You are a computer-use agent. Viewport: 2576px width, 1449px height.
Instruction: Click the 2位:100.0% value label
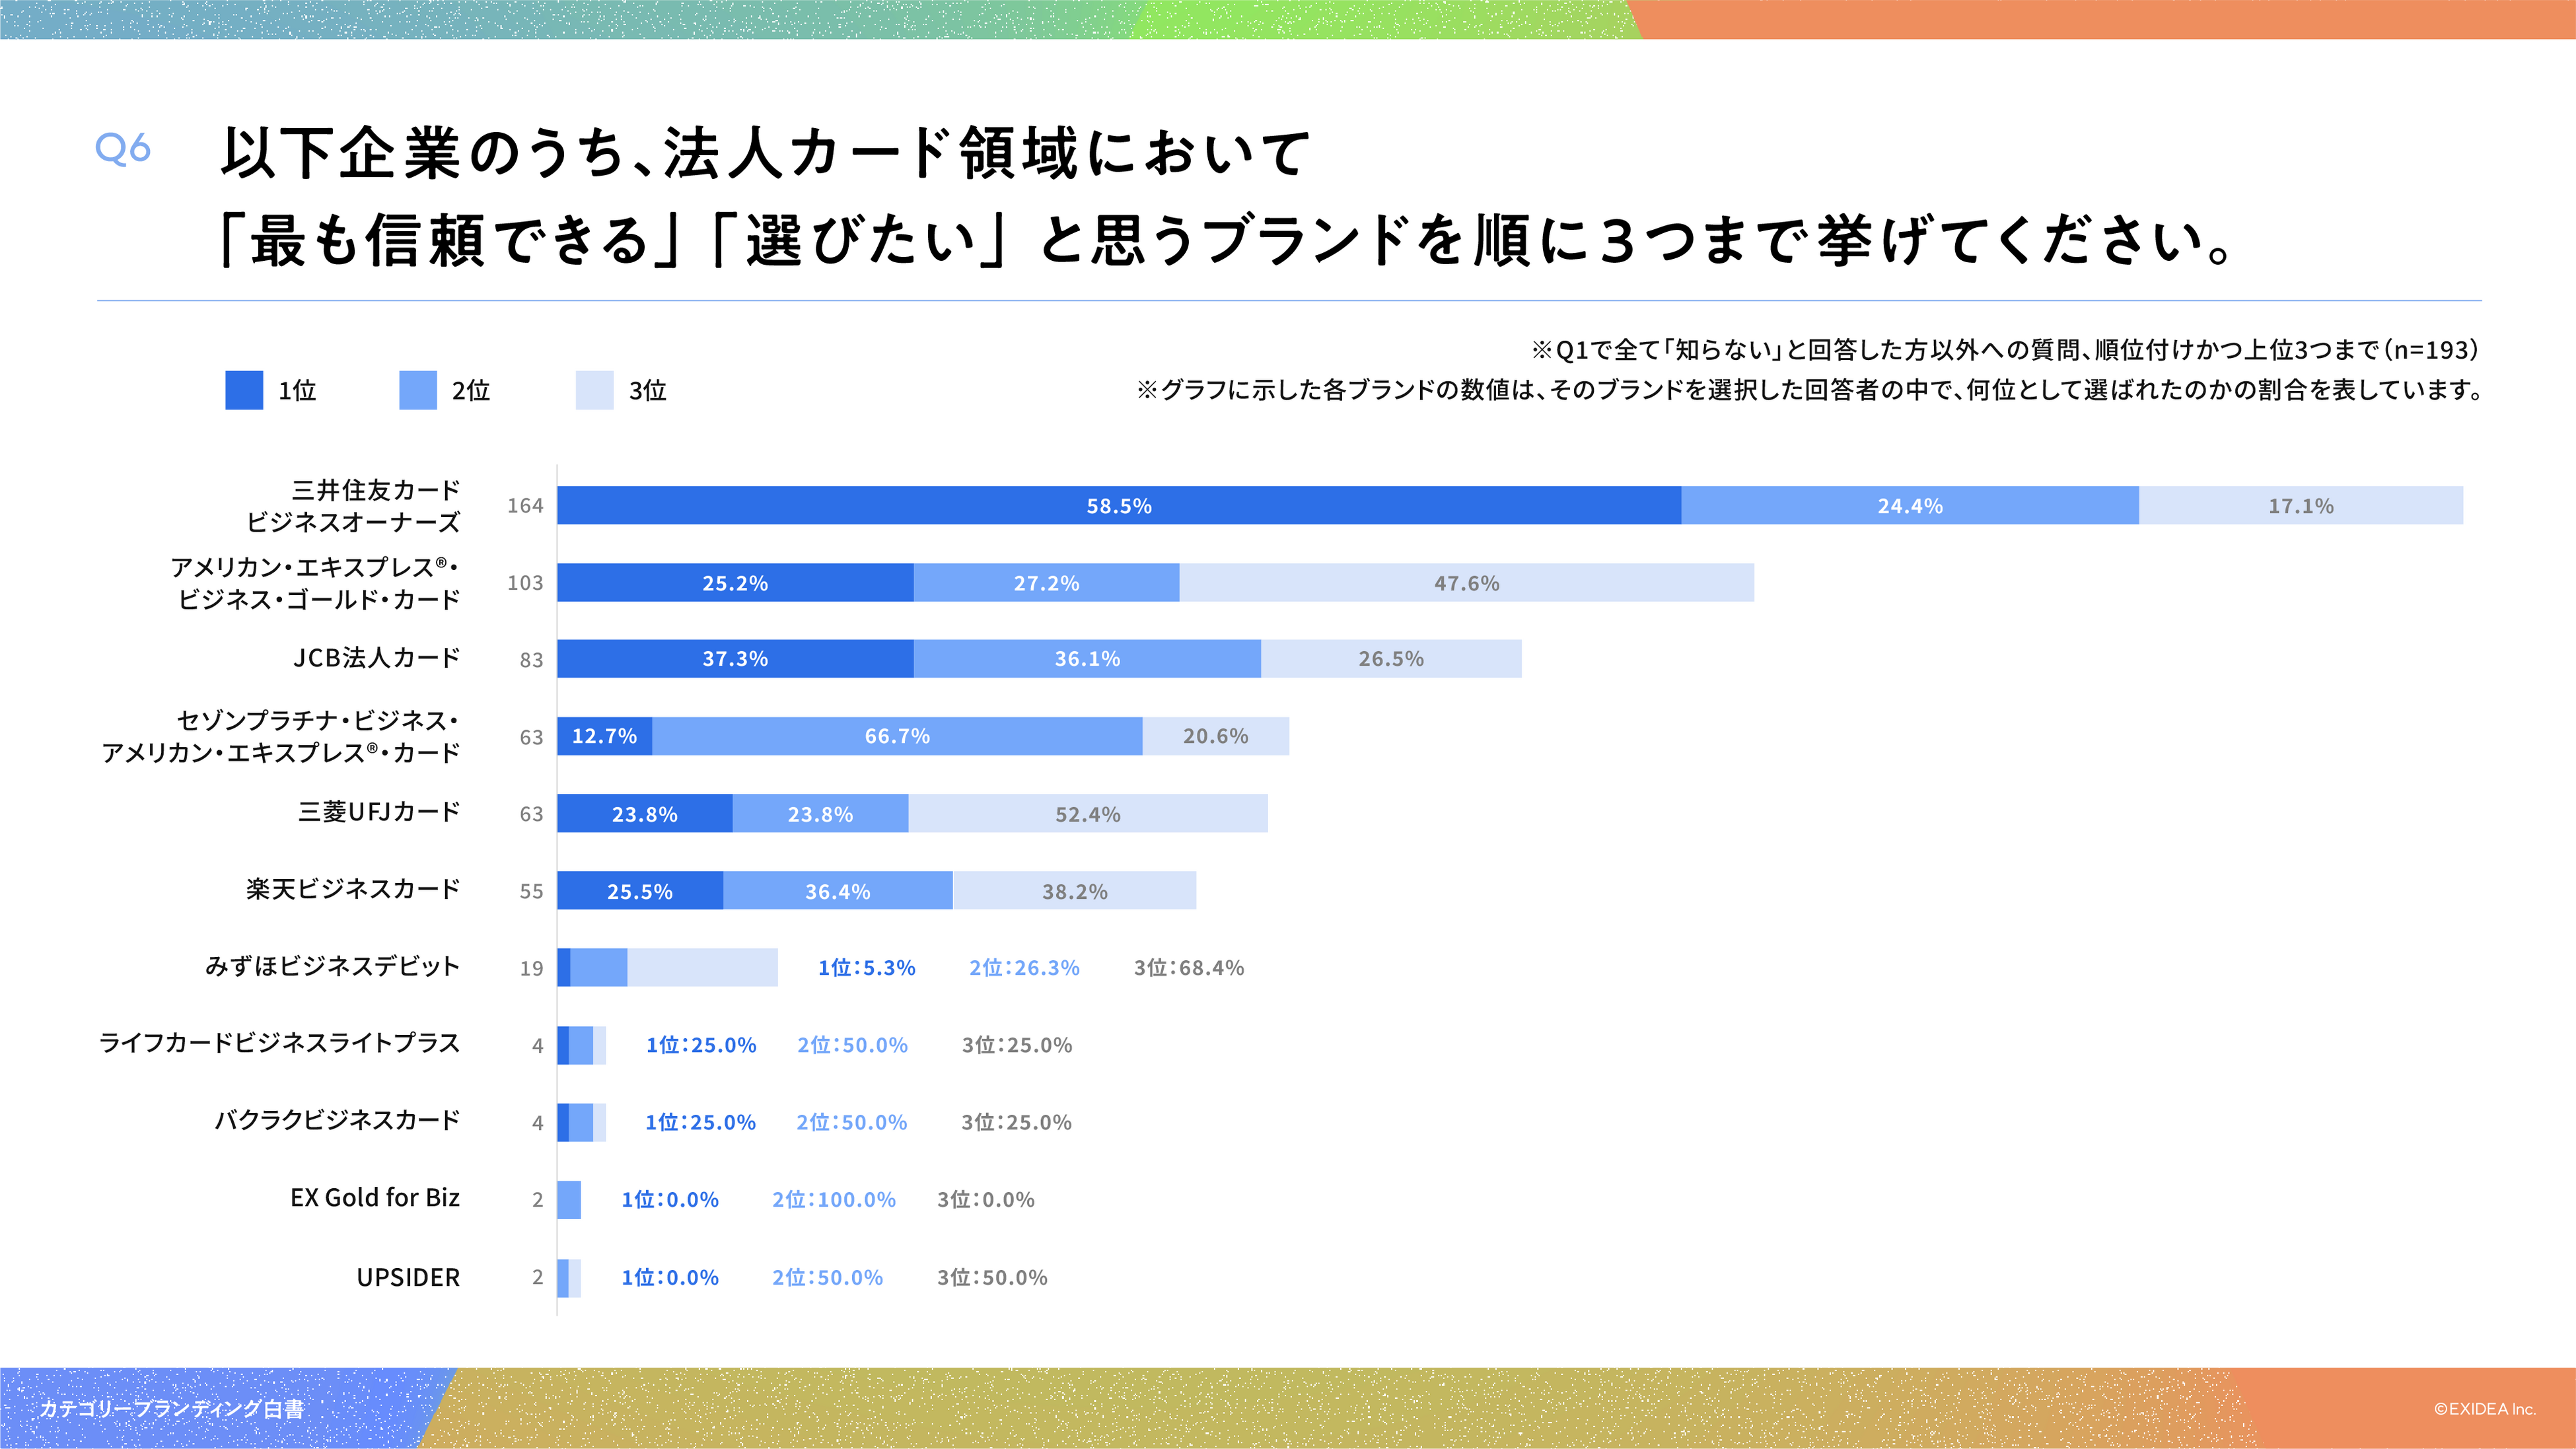[x=833, y=1199]
